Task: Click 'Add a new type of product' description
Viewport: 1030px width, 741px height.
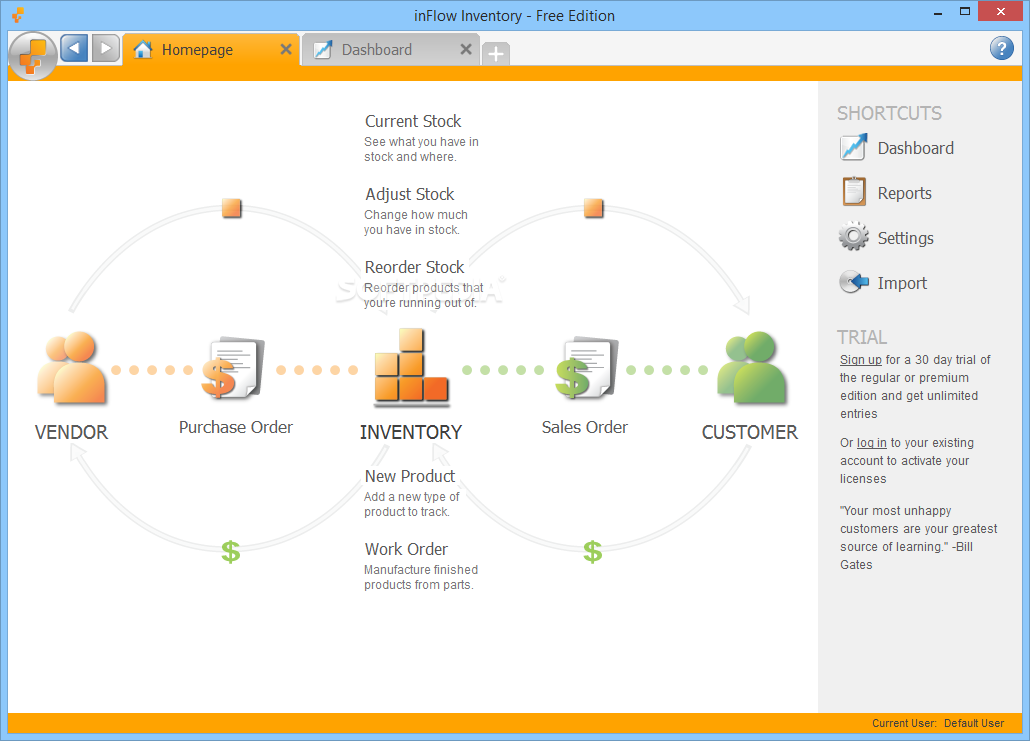Action: click(x=411, y=504)
